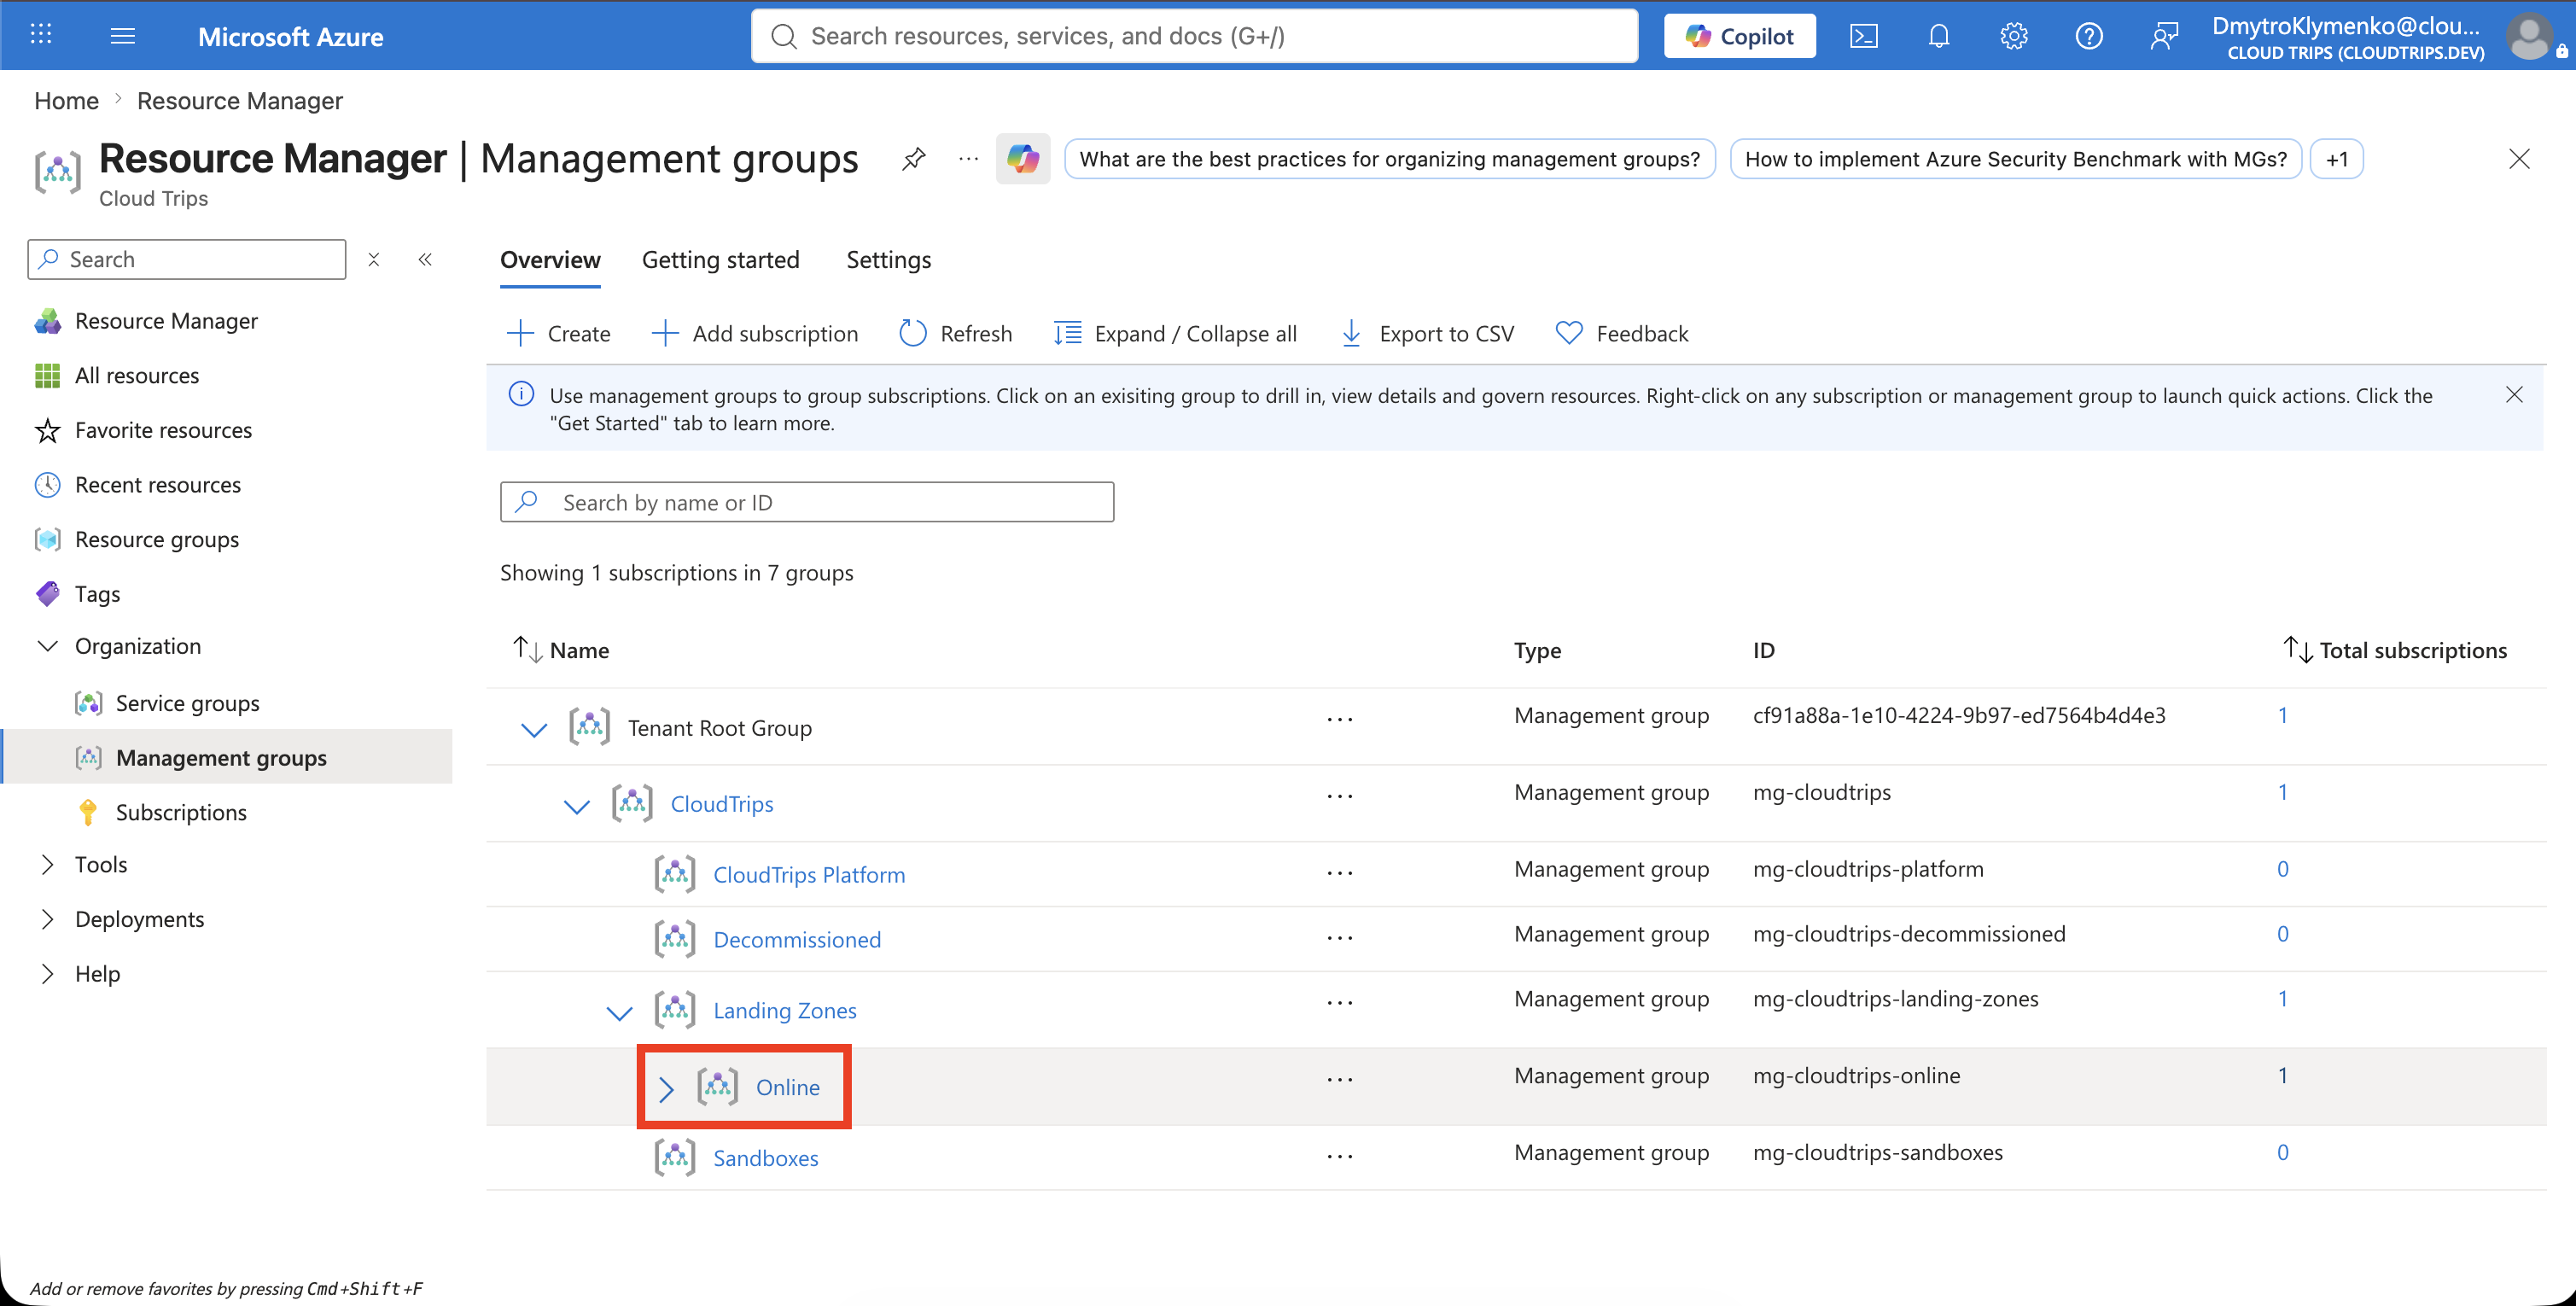
Task: Launch Cloud Shell from top bar
Action: pos(1863,36)
